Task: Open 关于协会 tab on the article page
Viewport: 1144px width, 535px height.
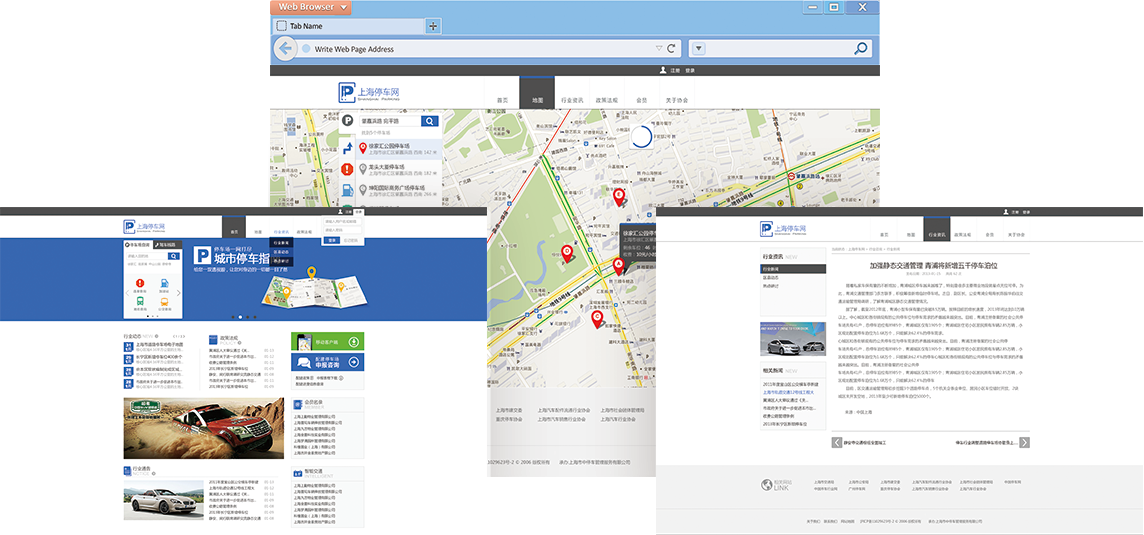Action: click(1016, 235)
